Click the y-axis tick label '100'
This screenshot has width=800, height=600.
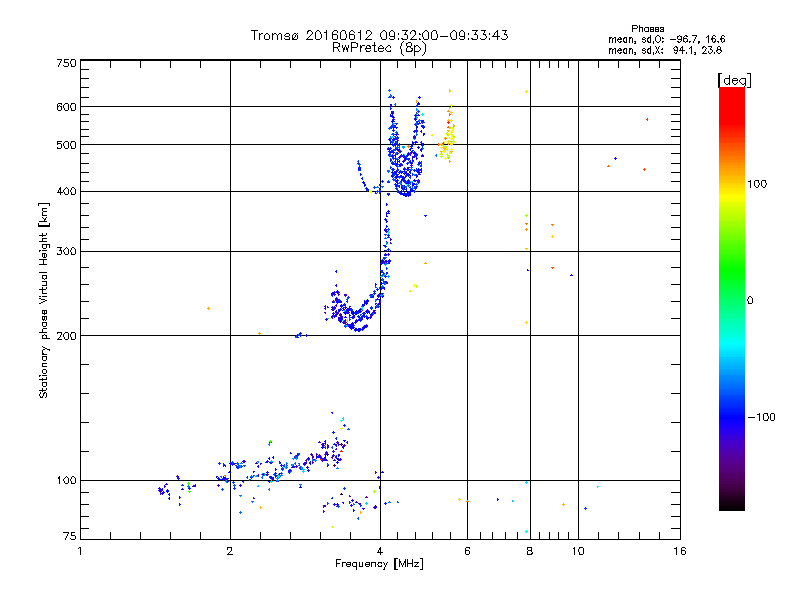66,481
